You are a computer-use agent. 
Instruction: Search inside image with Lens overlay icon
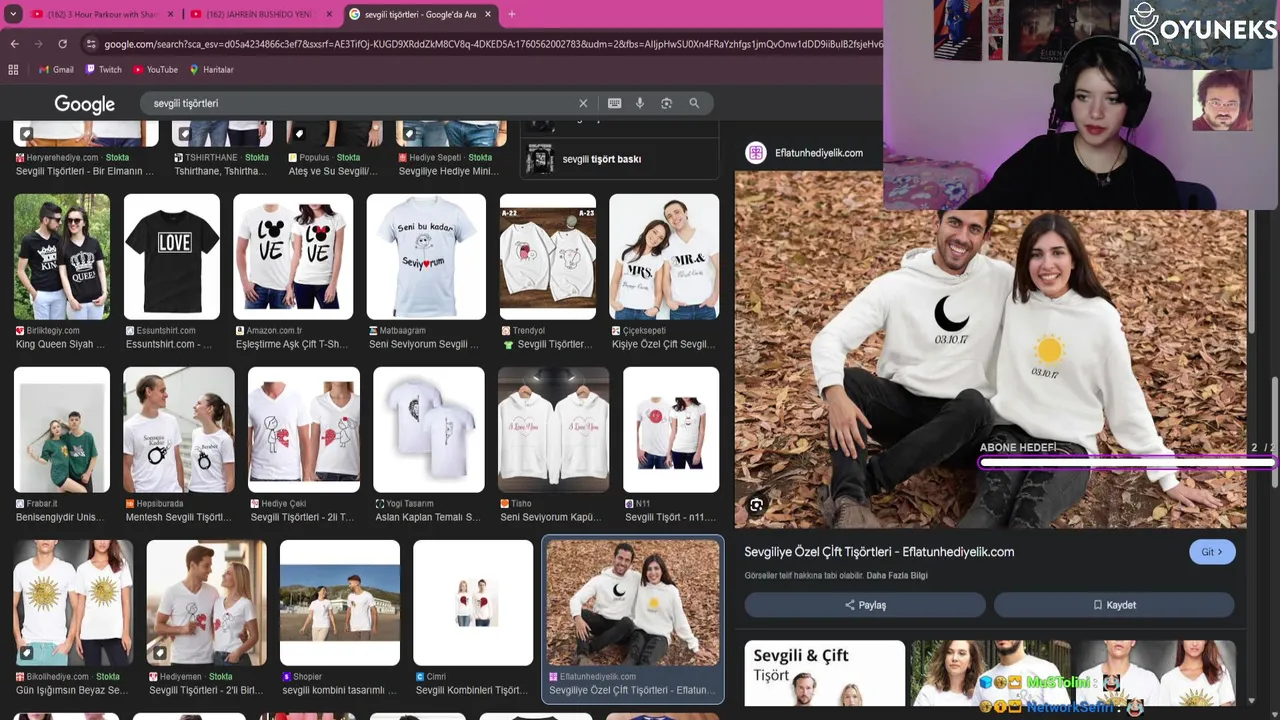pyautogui.click(x=757, y=506)
